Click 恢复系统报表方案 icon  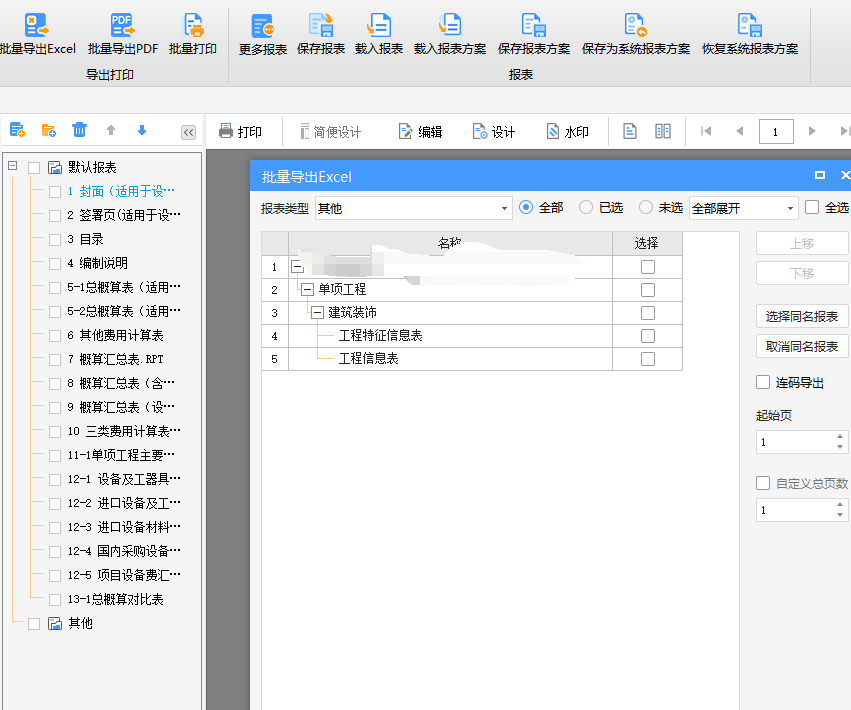750,25
